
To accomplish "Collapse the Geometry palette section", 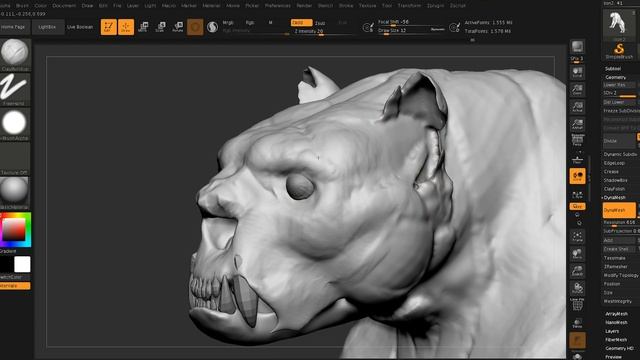I will point(616,77).
